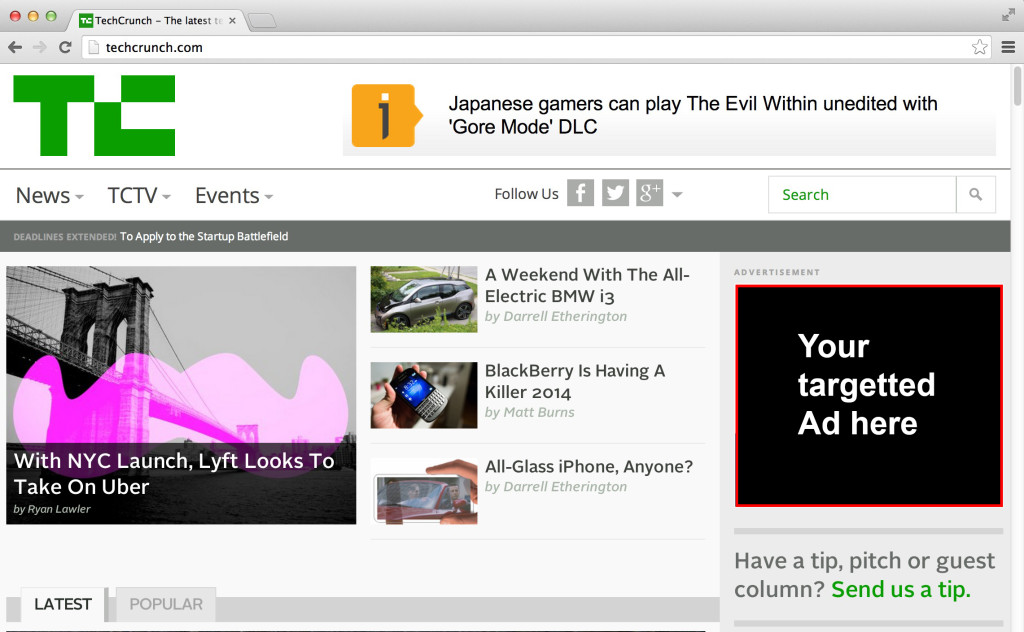This screenshot has height=632, width=1024.
Task: Click the Follow Us label
Action: click(x=526, y=194)
